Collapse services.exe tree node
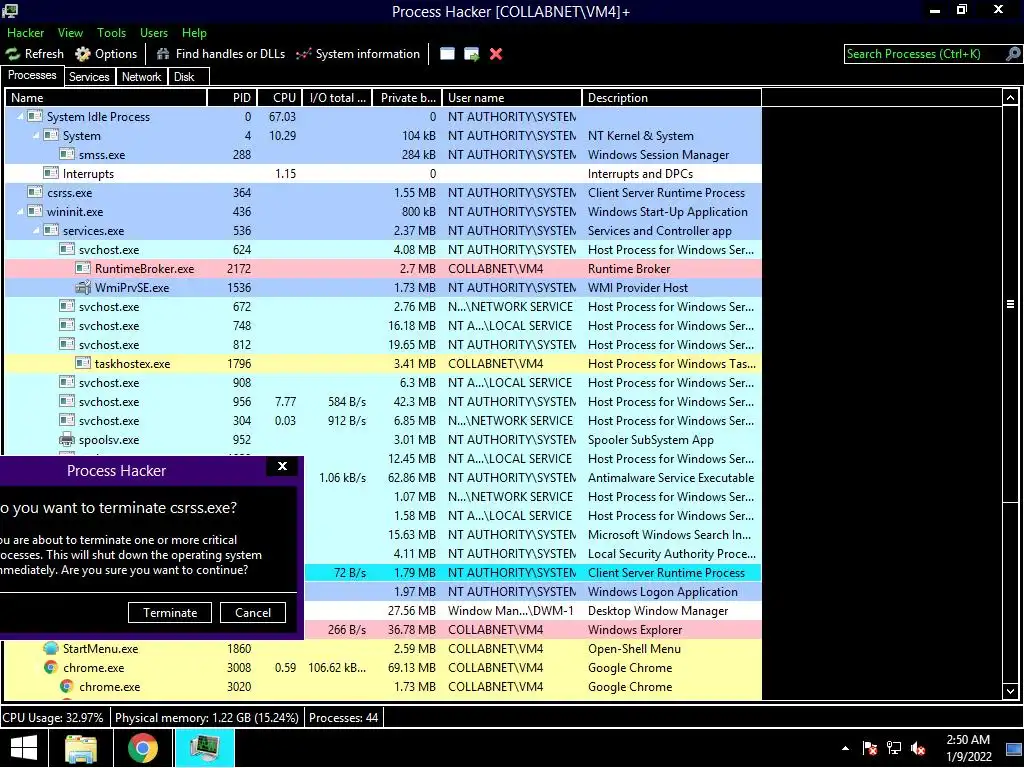The height and width of the screenshot is (768, 1024). [37, 231]
